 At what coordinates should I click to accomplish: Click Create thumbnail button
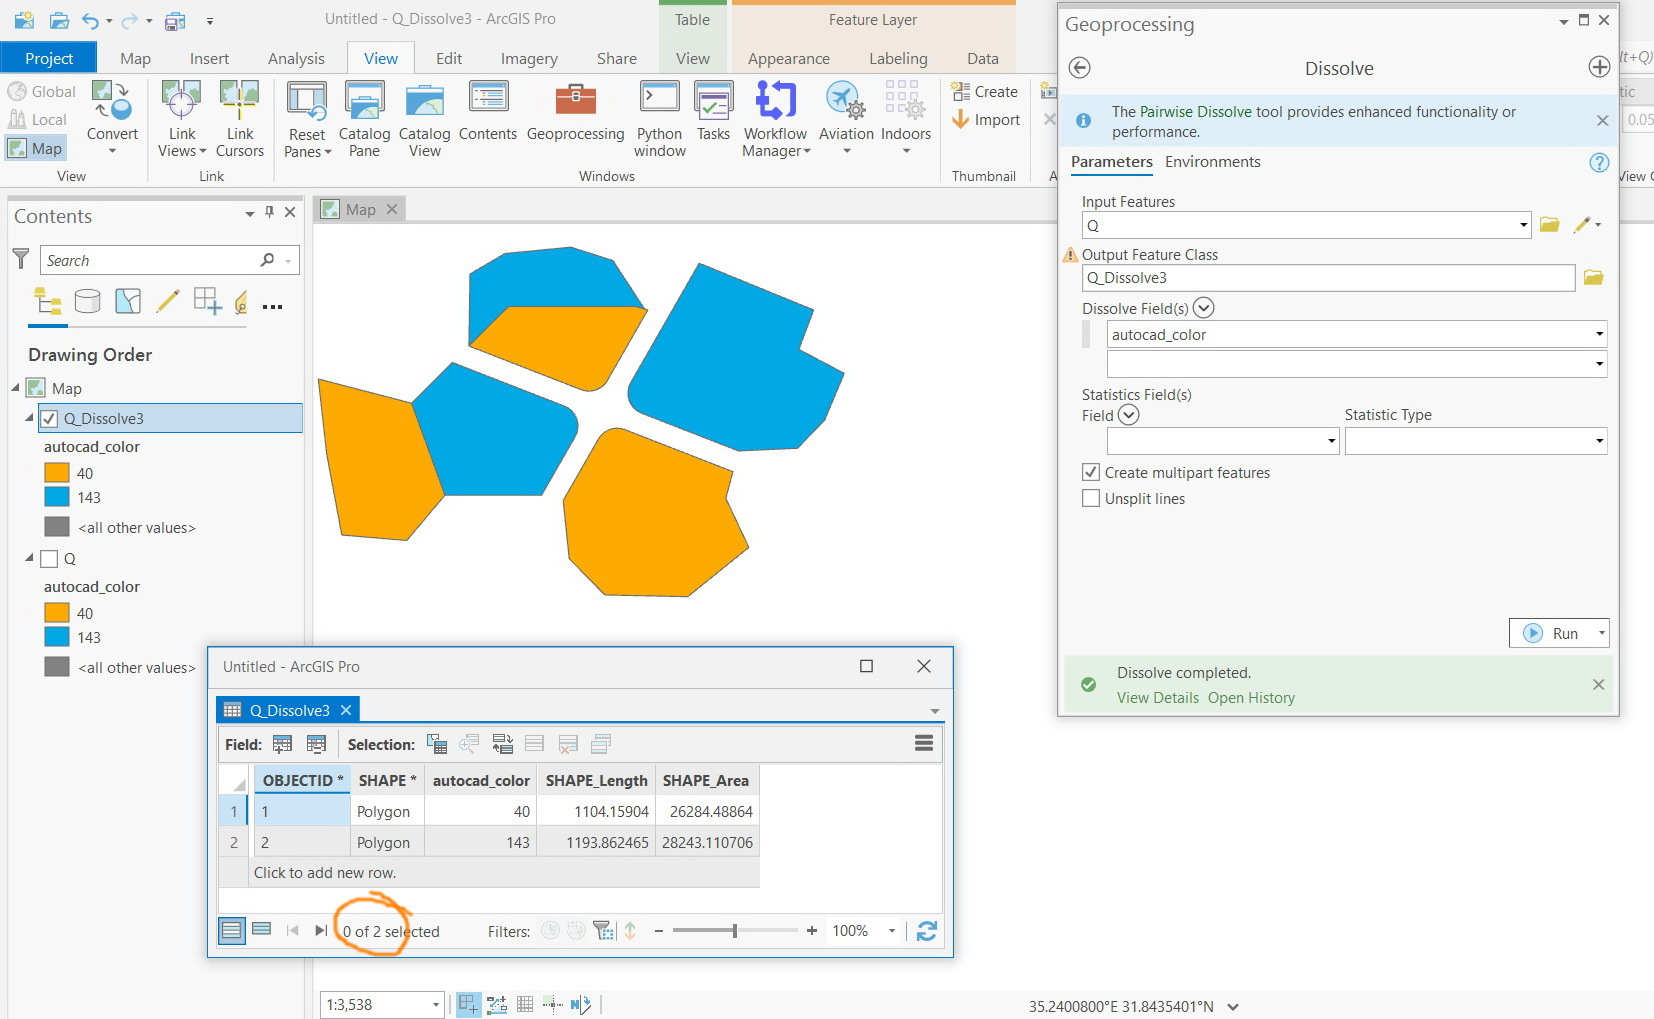tap(985, 92)
